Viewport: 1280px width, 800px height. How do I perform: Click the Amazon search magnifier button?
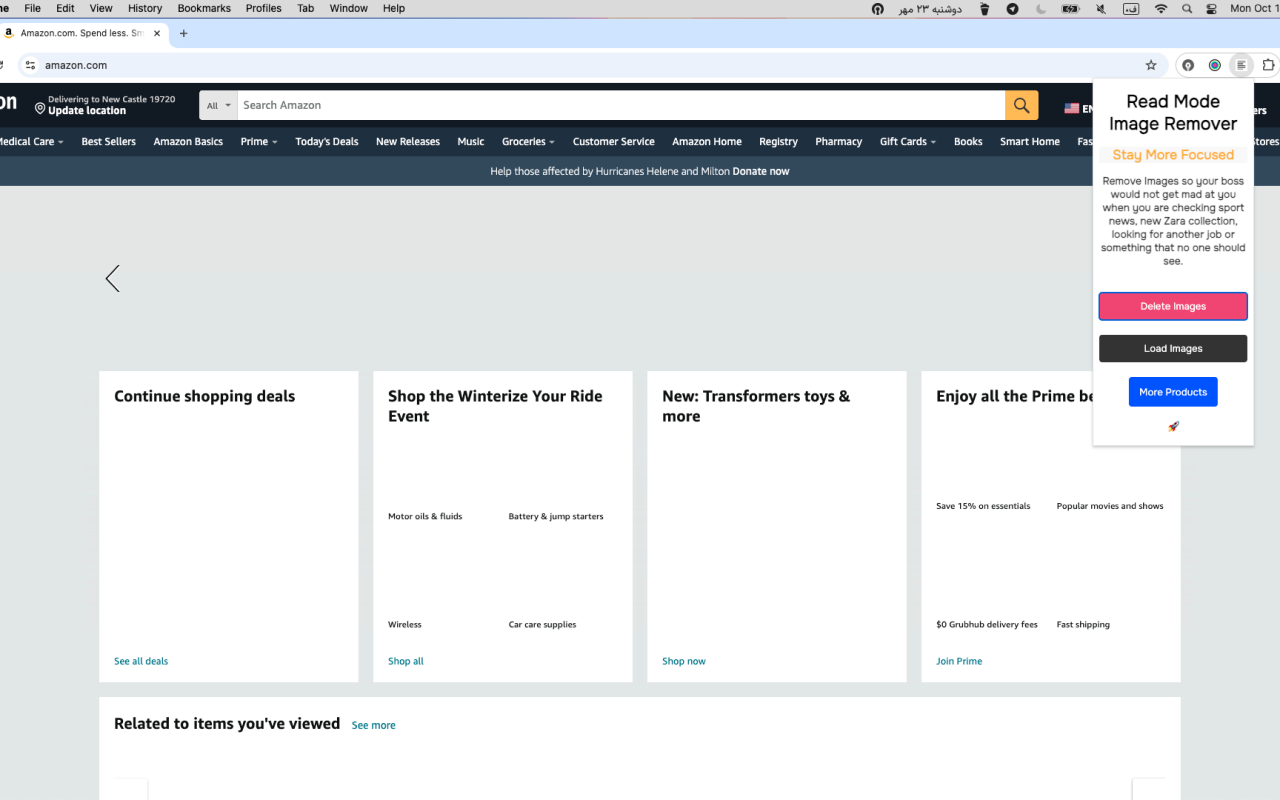point(1021,105)
